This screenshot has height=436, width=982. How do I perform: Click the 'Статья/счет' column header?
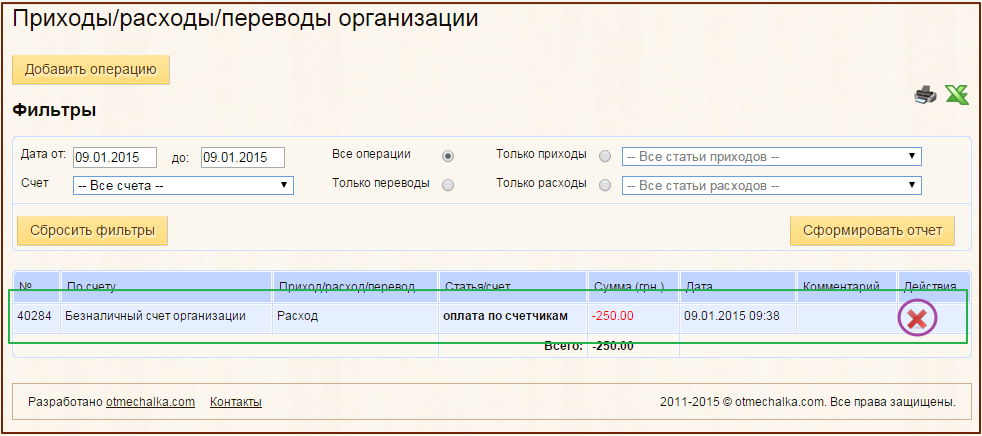(514, 286)
